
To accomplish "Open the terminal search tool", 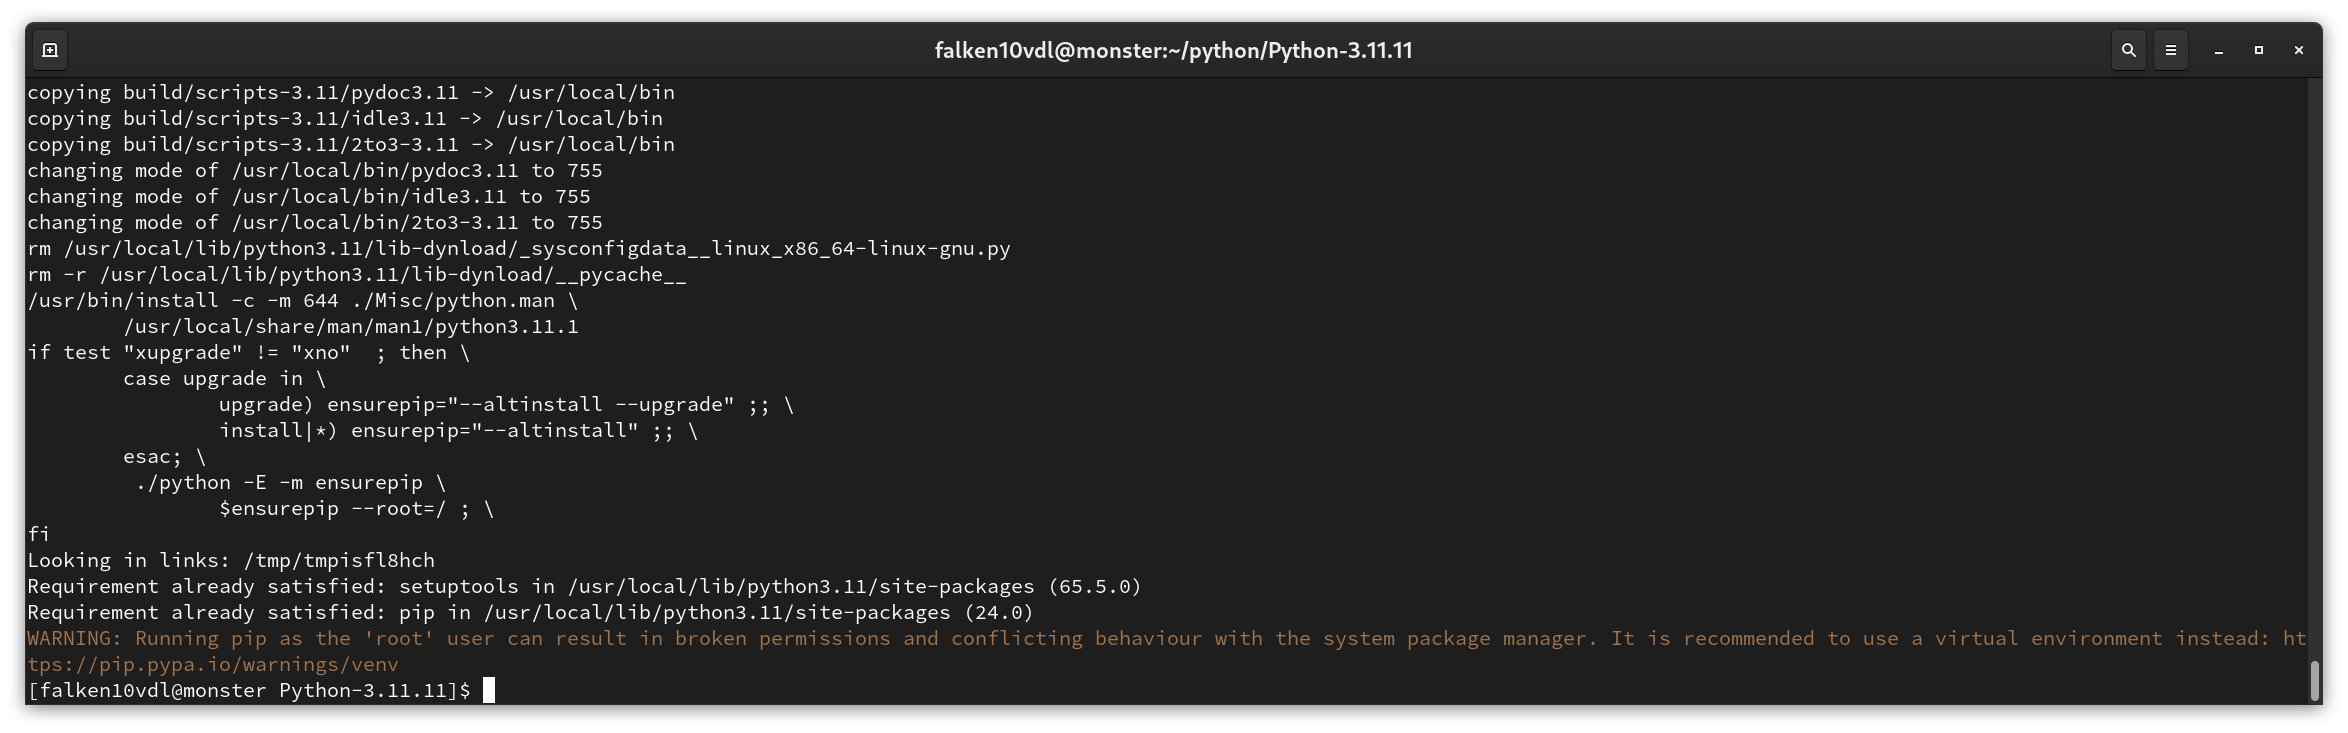I will pos(2128,50).
